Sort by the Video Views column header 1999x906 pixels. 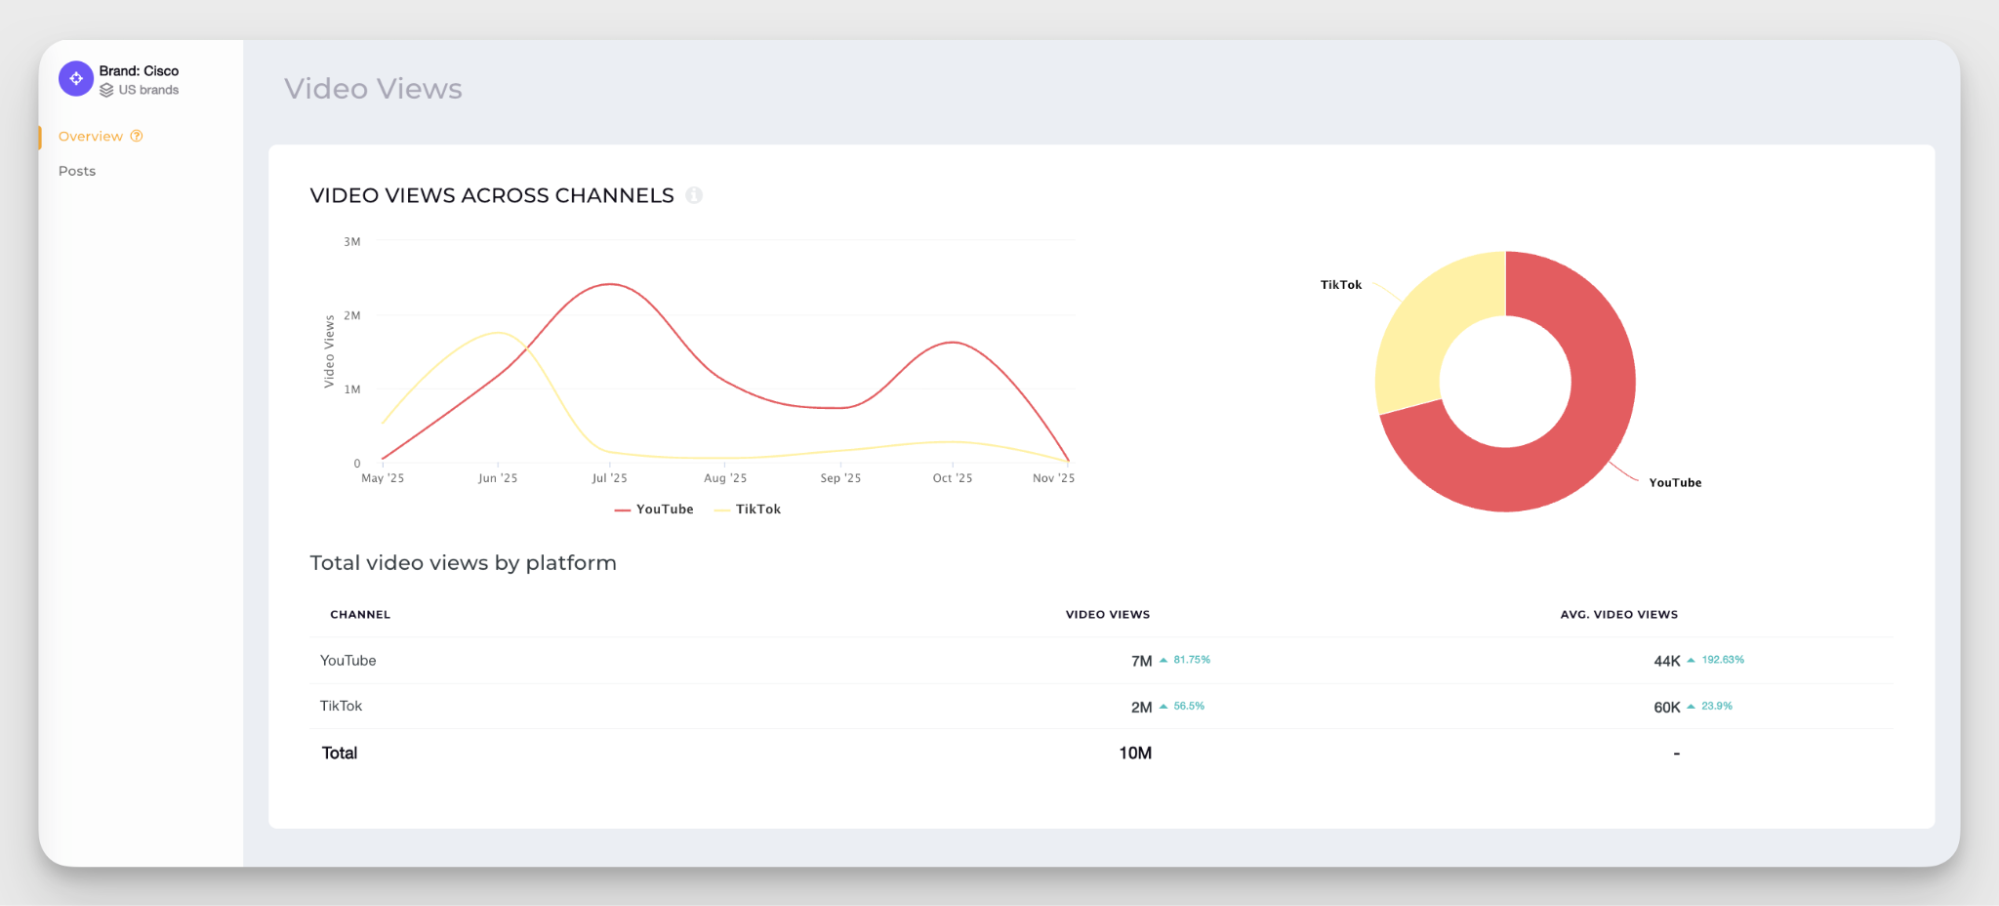click(x=1107, y=614)
